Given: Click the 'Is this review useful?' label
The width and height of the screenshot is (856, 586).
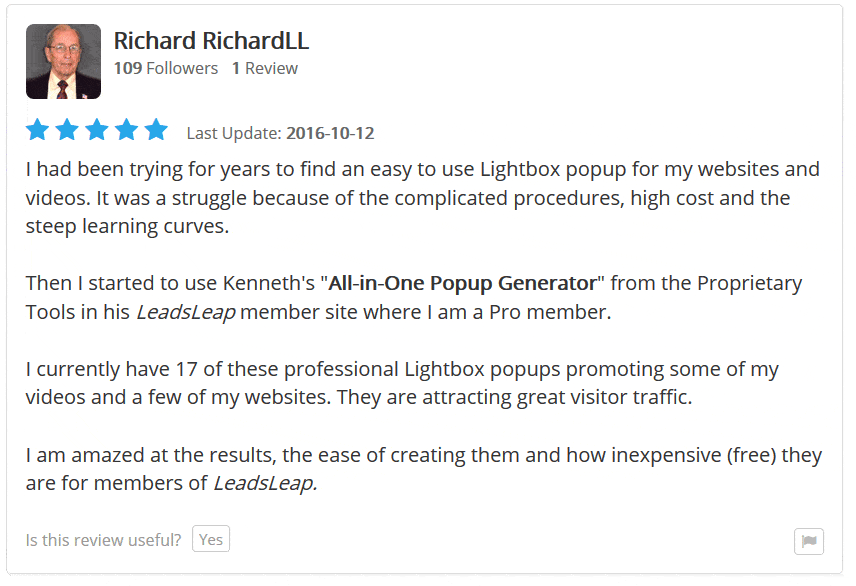Looking at the screenshot, I should pyautogui.click(x=103, y=540).
